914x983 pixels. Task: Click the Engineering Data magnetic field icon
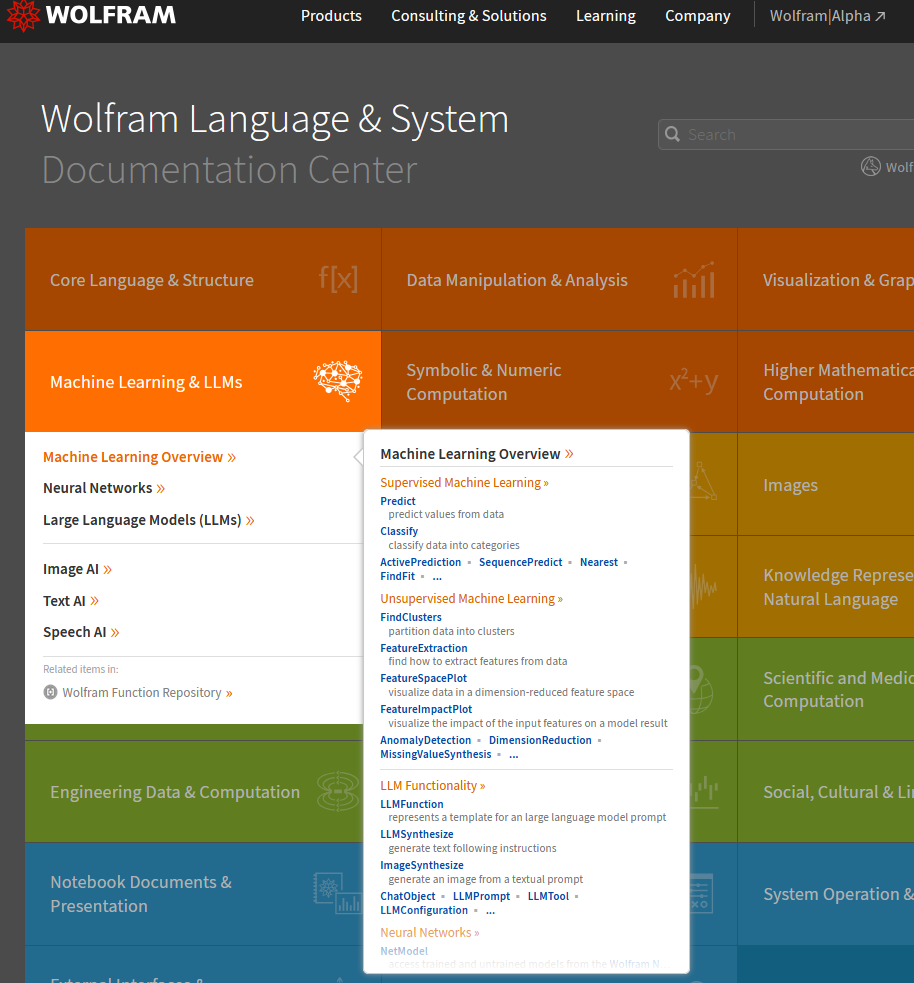coord(338,791)
